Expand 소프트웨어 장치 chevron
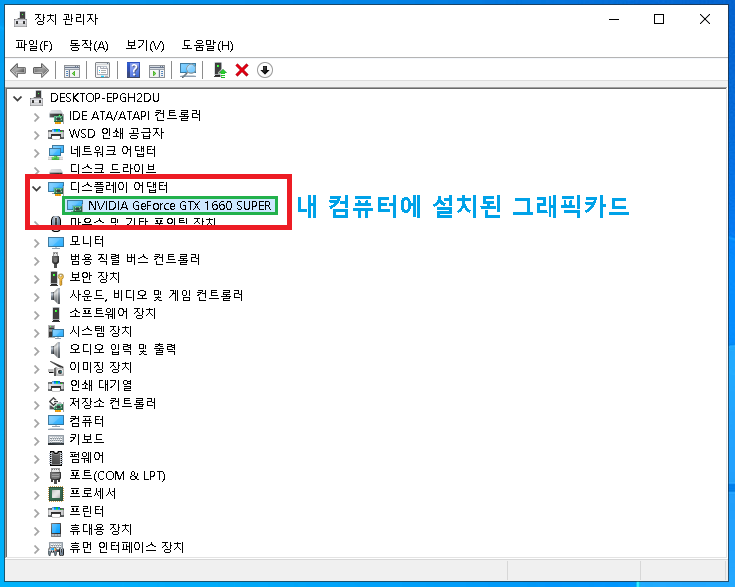Viewport: 735px width, 587px height. point(37,315)
